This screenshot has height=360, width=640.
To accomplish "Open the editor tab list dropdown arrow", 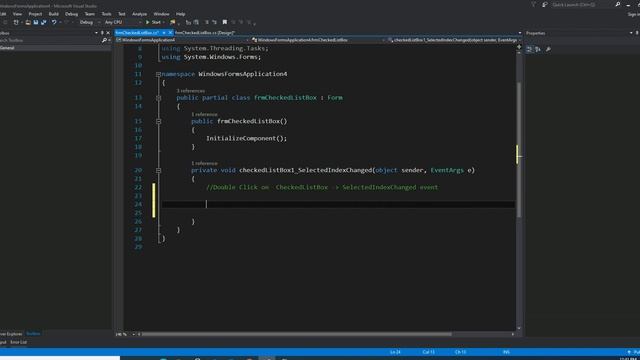I will point(520,33).
